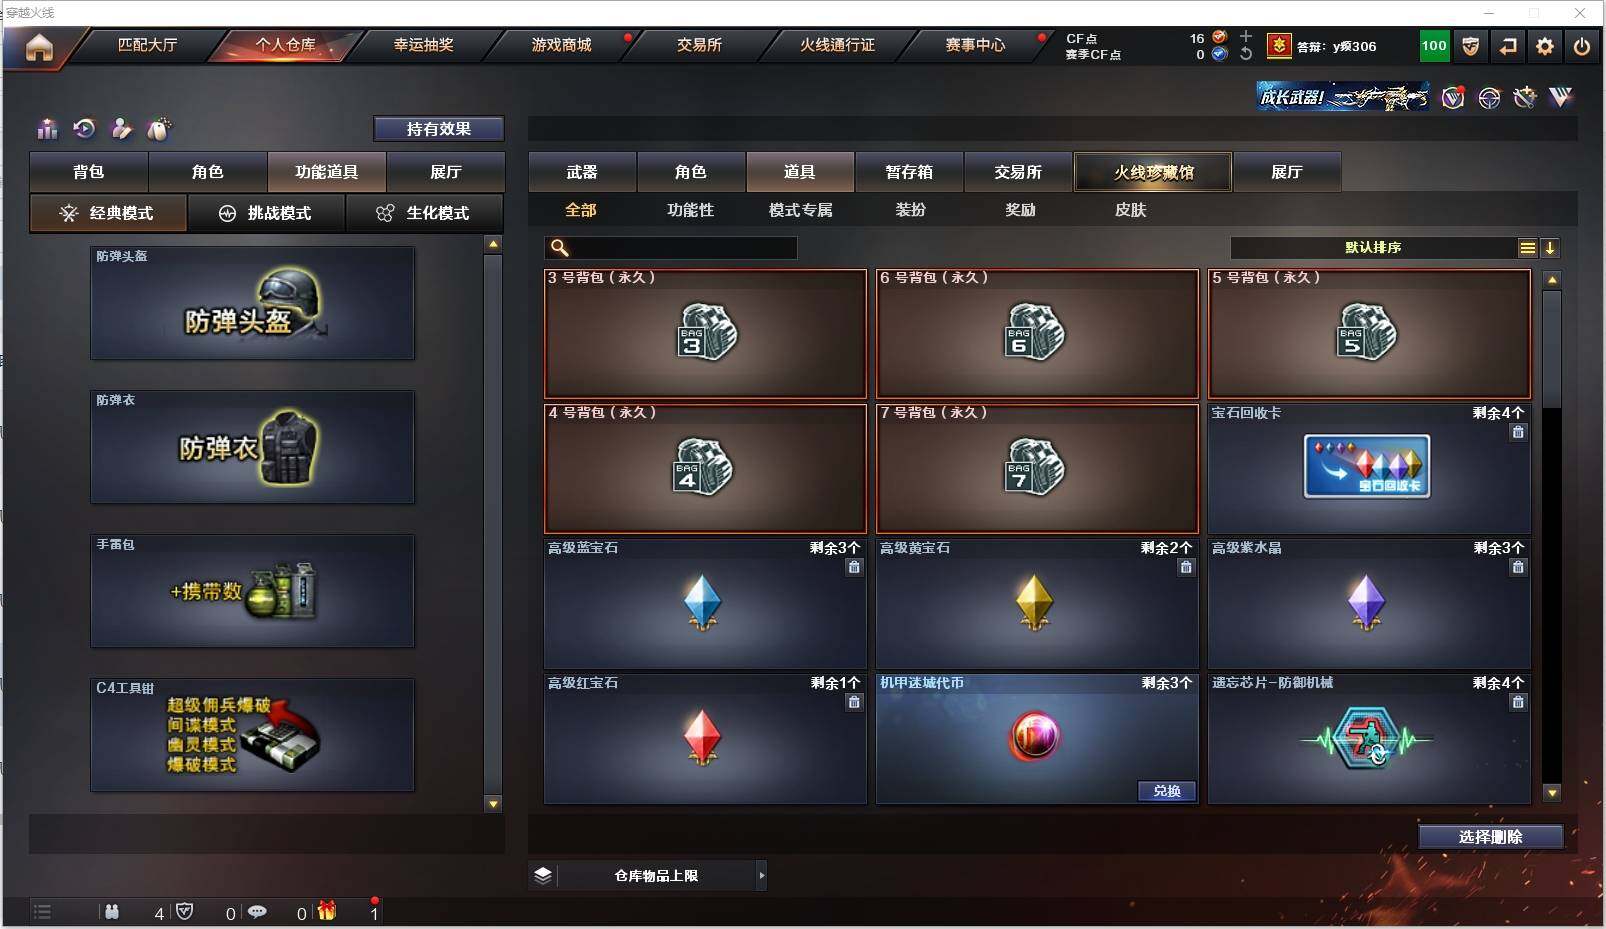
Task: Switch to the 火线珍藏馆 tab
Action: pos(1153,172)
